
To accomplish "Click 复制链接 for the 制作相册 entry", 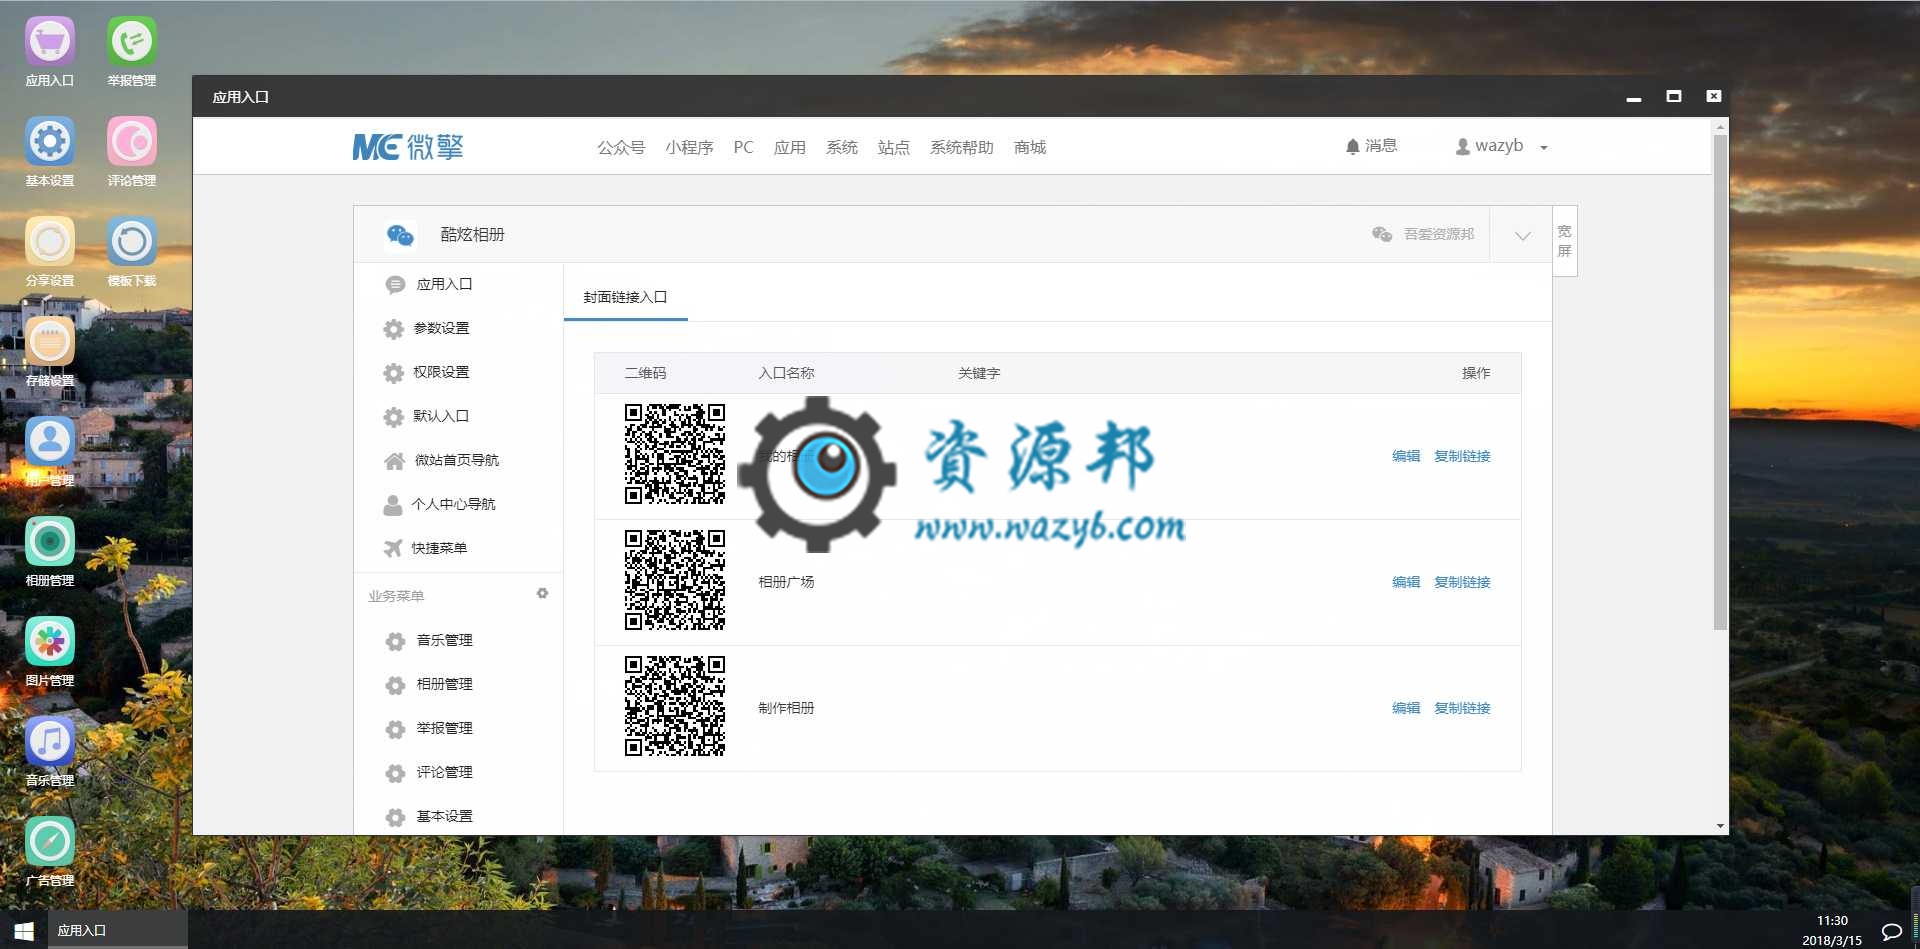I will pyautogui.click(x=1462, y=708).
